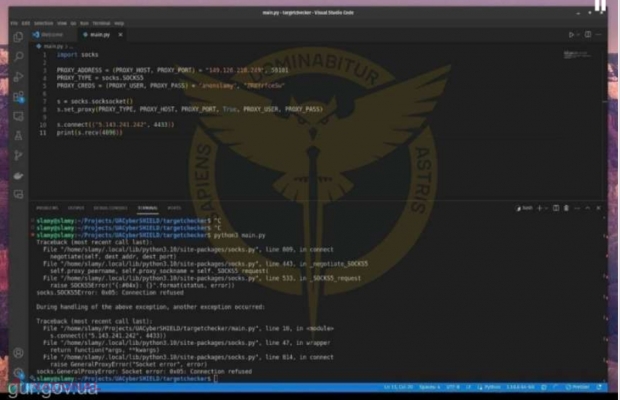Click the Ln, Col cursor position indicator
Screen dimensions: 620x400
(x=398, y=387)
